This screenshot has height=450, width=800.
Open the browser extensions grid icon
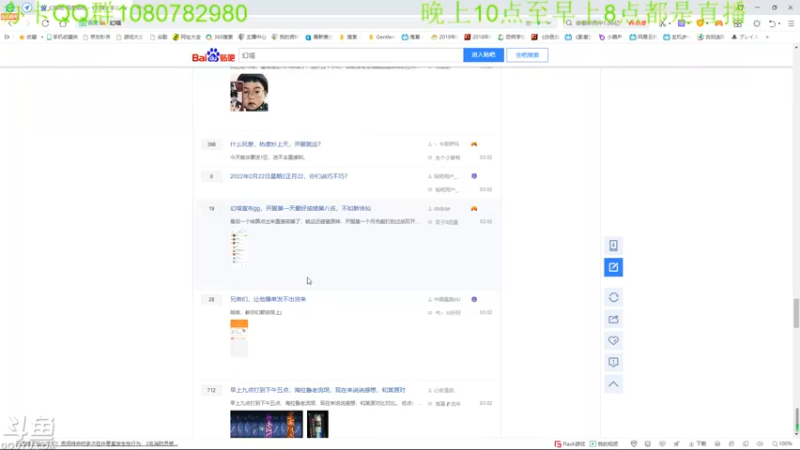[x=738, y=23]
